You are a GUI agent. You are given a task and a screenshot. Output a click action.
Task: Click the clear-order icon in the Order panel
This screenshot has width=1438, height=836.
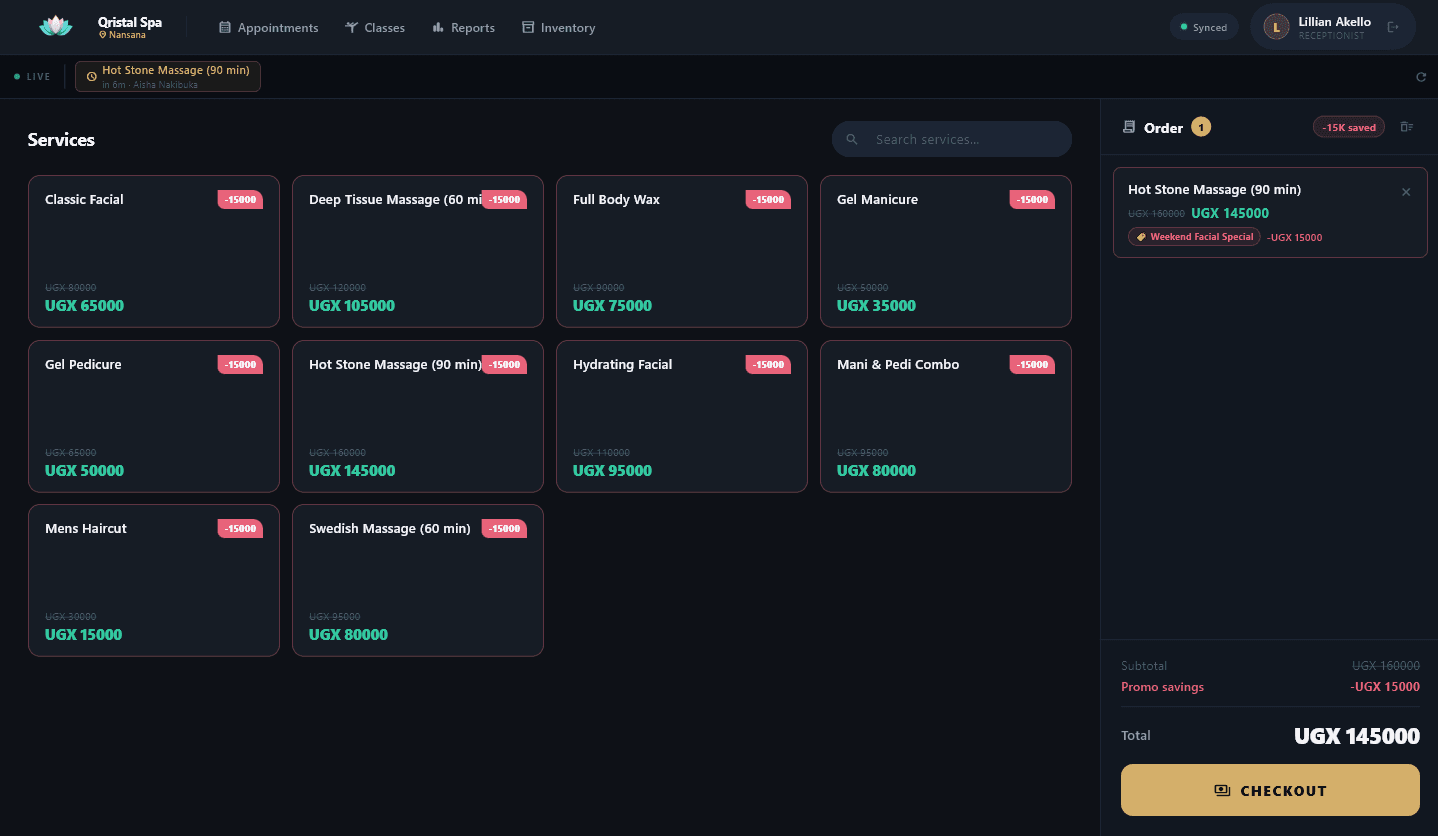pyautogui.click(x=1408, y=127)
